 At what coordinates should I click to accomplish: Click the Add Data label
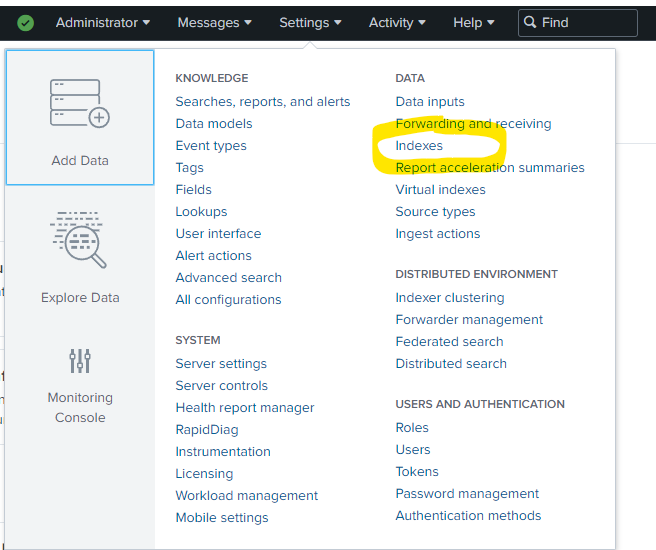tap(80, 161)
